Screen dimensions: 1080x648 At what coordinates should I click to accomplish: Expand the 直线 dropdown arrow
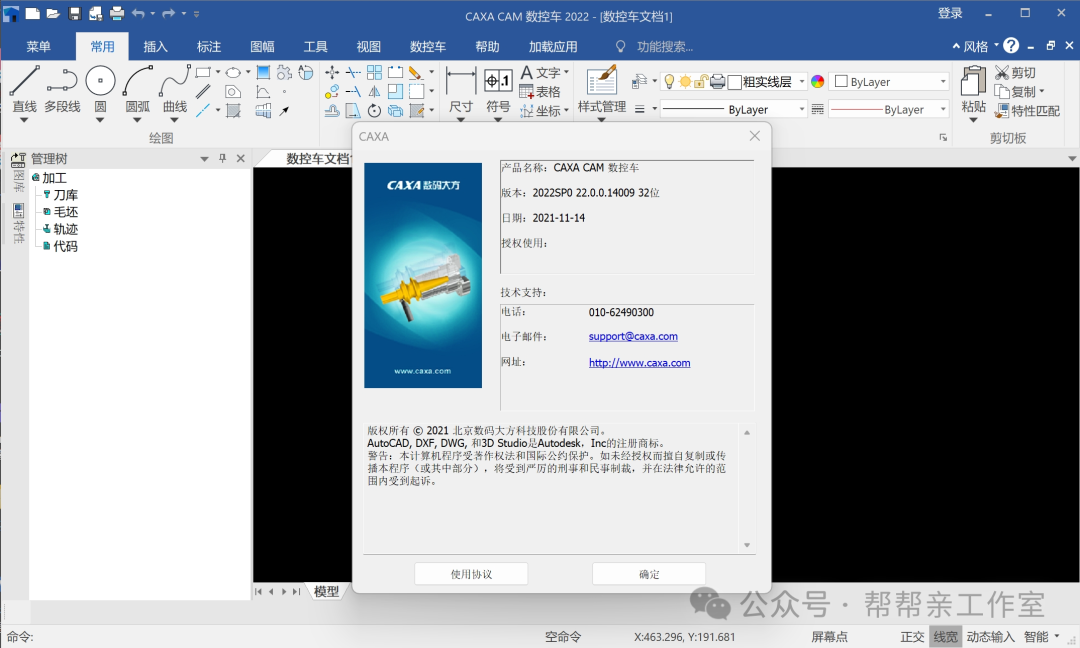pyautogui.click(x=24, y=121)
